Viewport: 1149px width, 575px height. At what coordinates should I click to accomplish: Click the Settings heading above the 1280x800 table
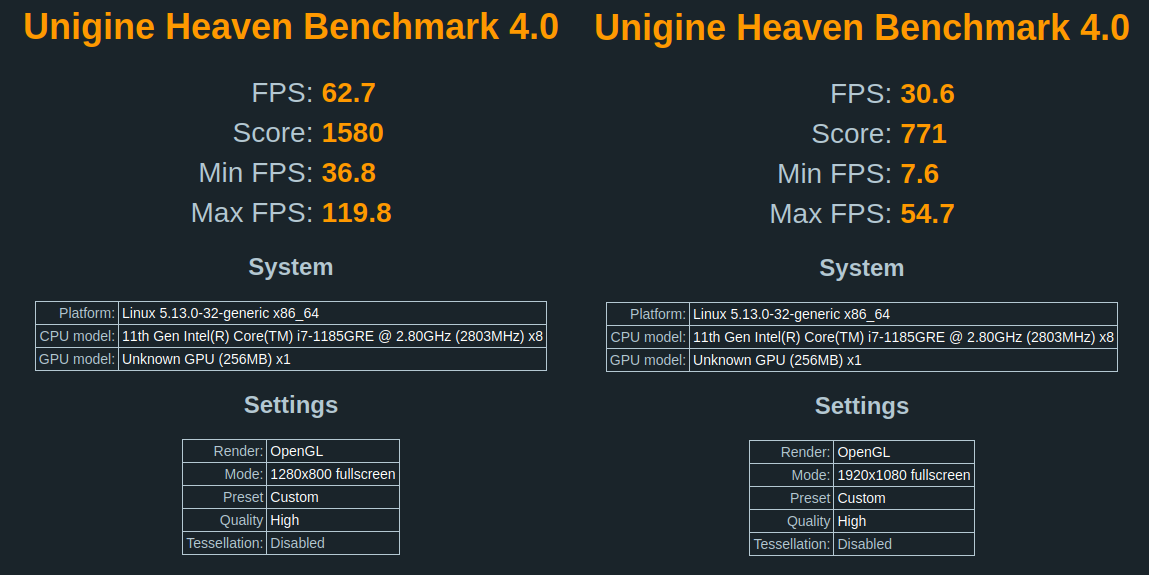(291, 404)
